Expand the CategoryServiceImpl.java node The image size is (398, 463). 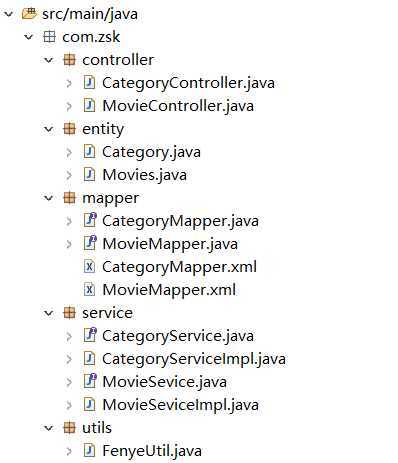point(69,359)
